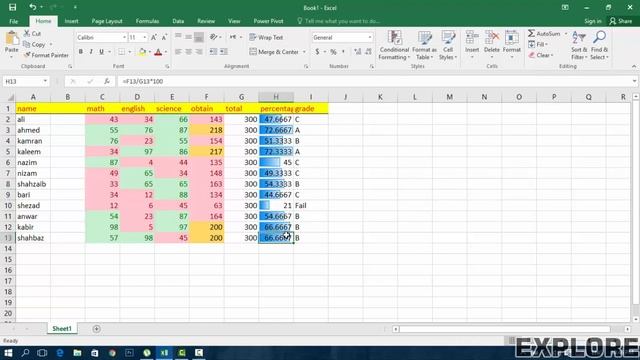
Task: Delete cells with the Delete button
Action: pos(491,44)
